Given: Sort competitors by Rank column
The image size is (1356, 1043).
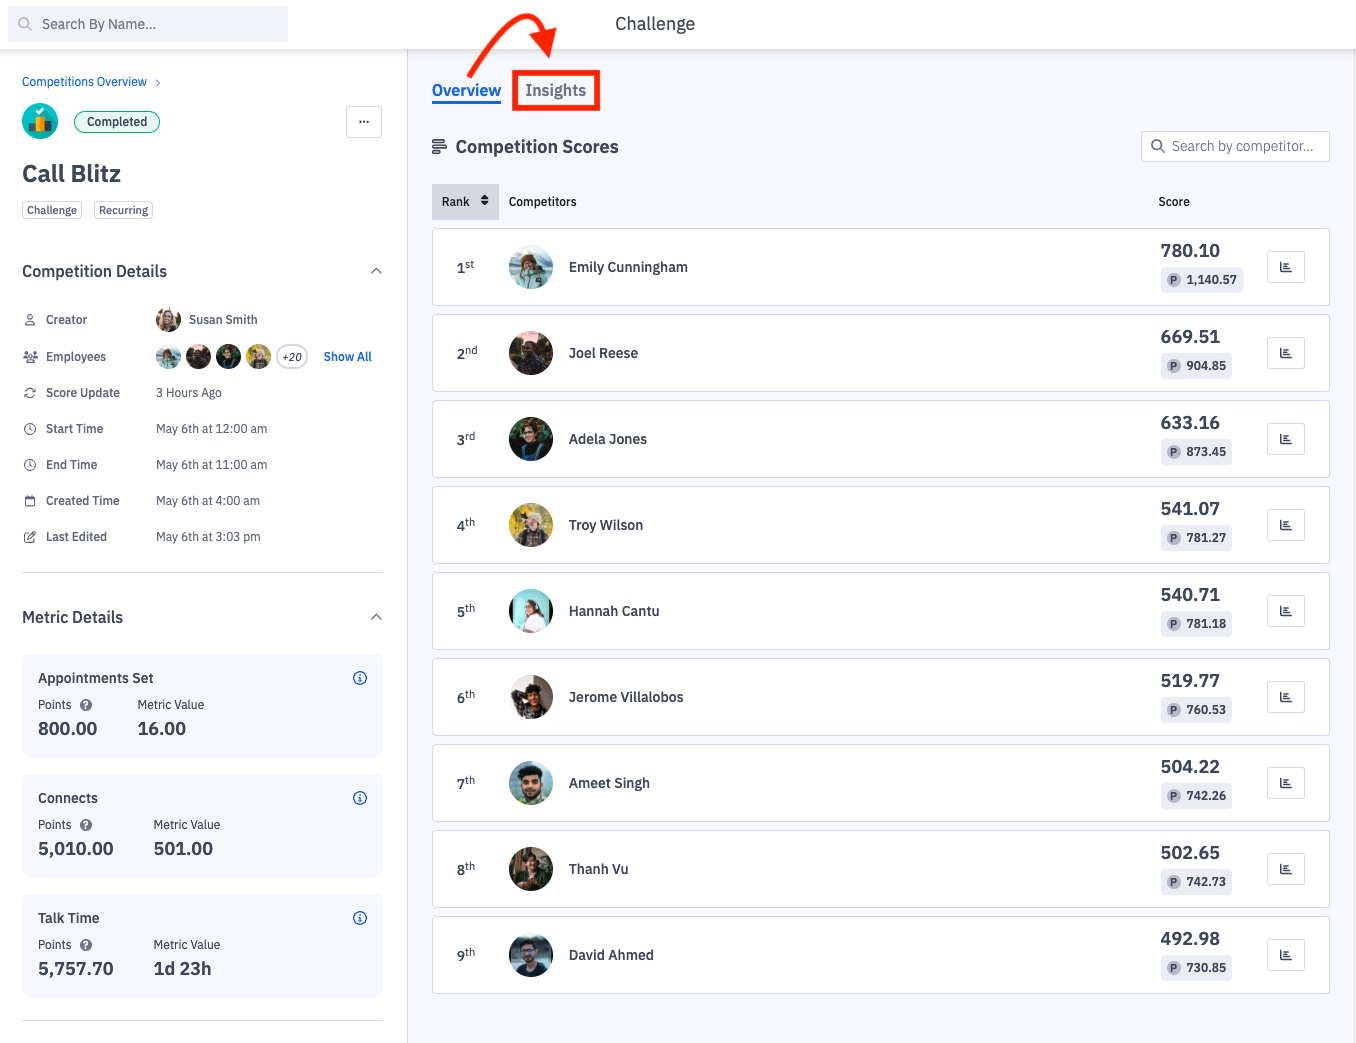Looking at the screenshot, I should point(465,201).
